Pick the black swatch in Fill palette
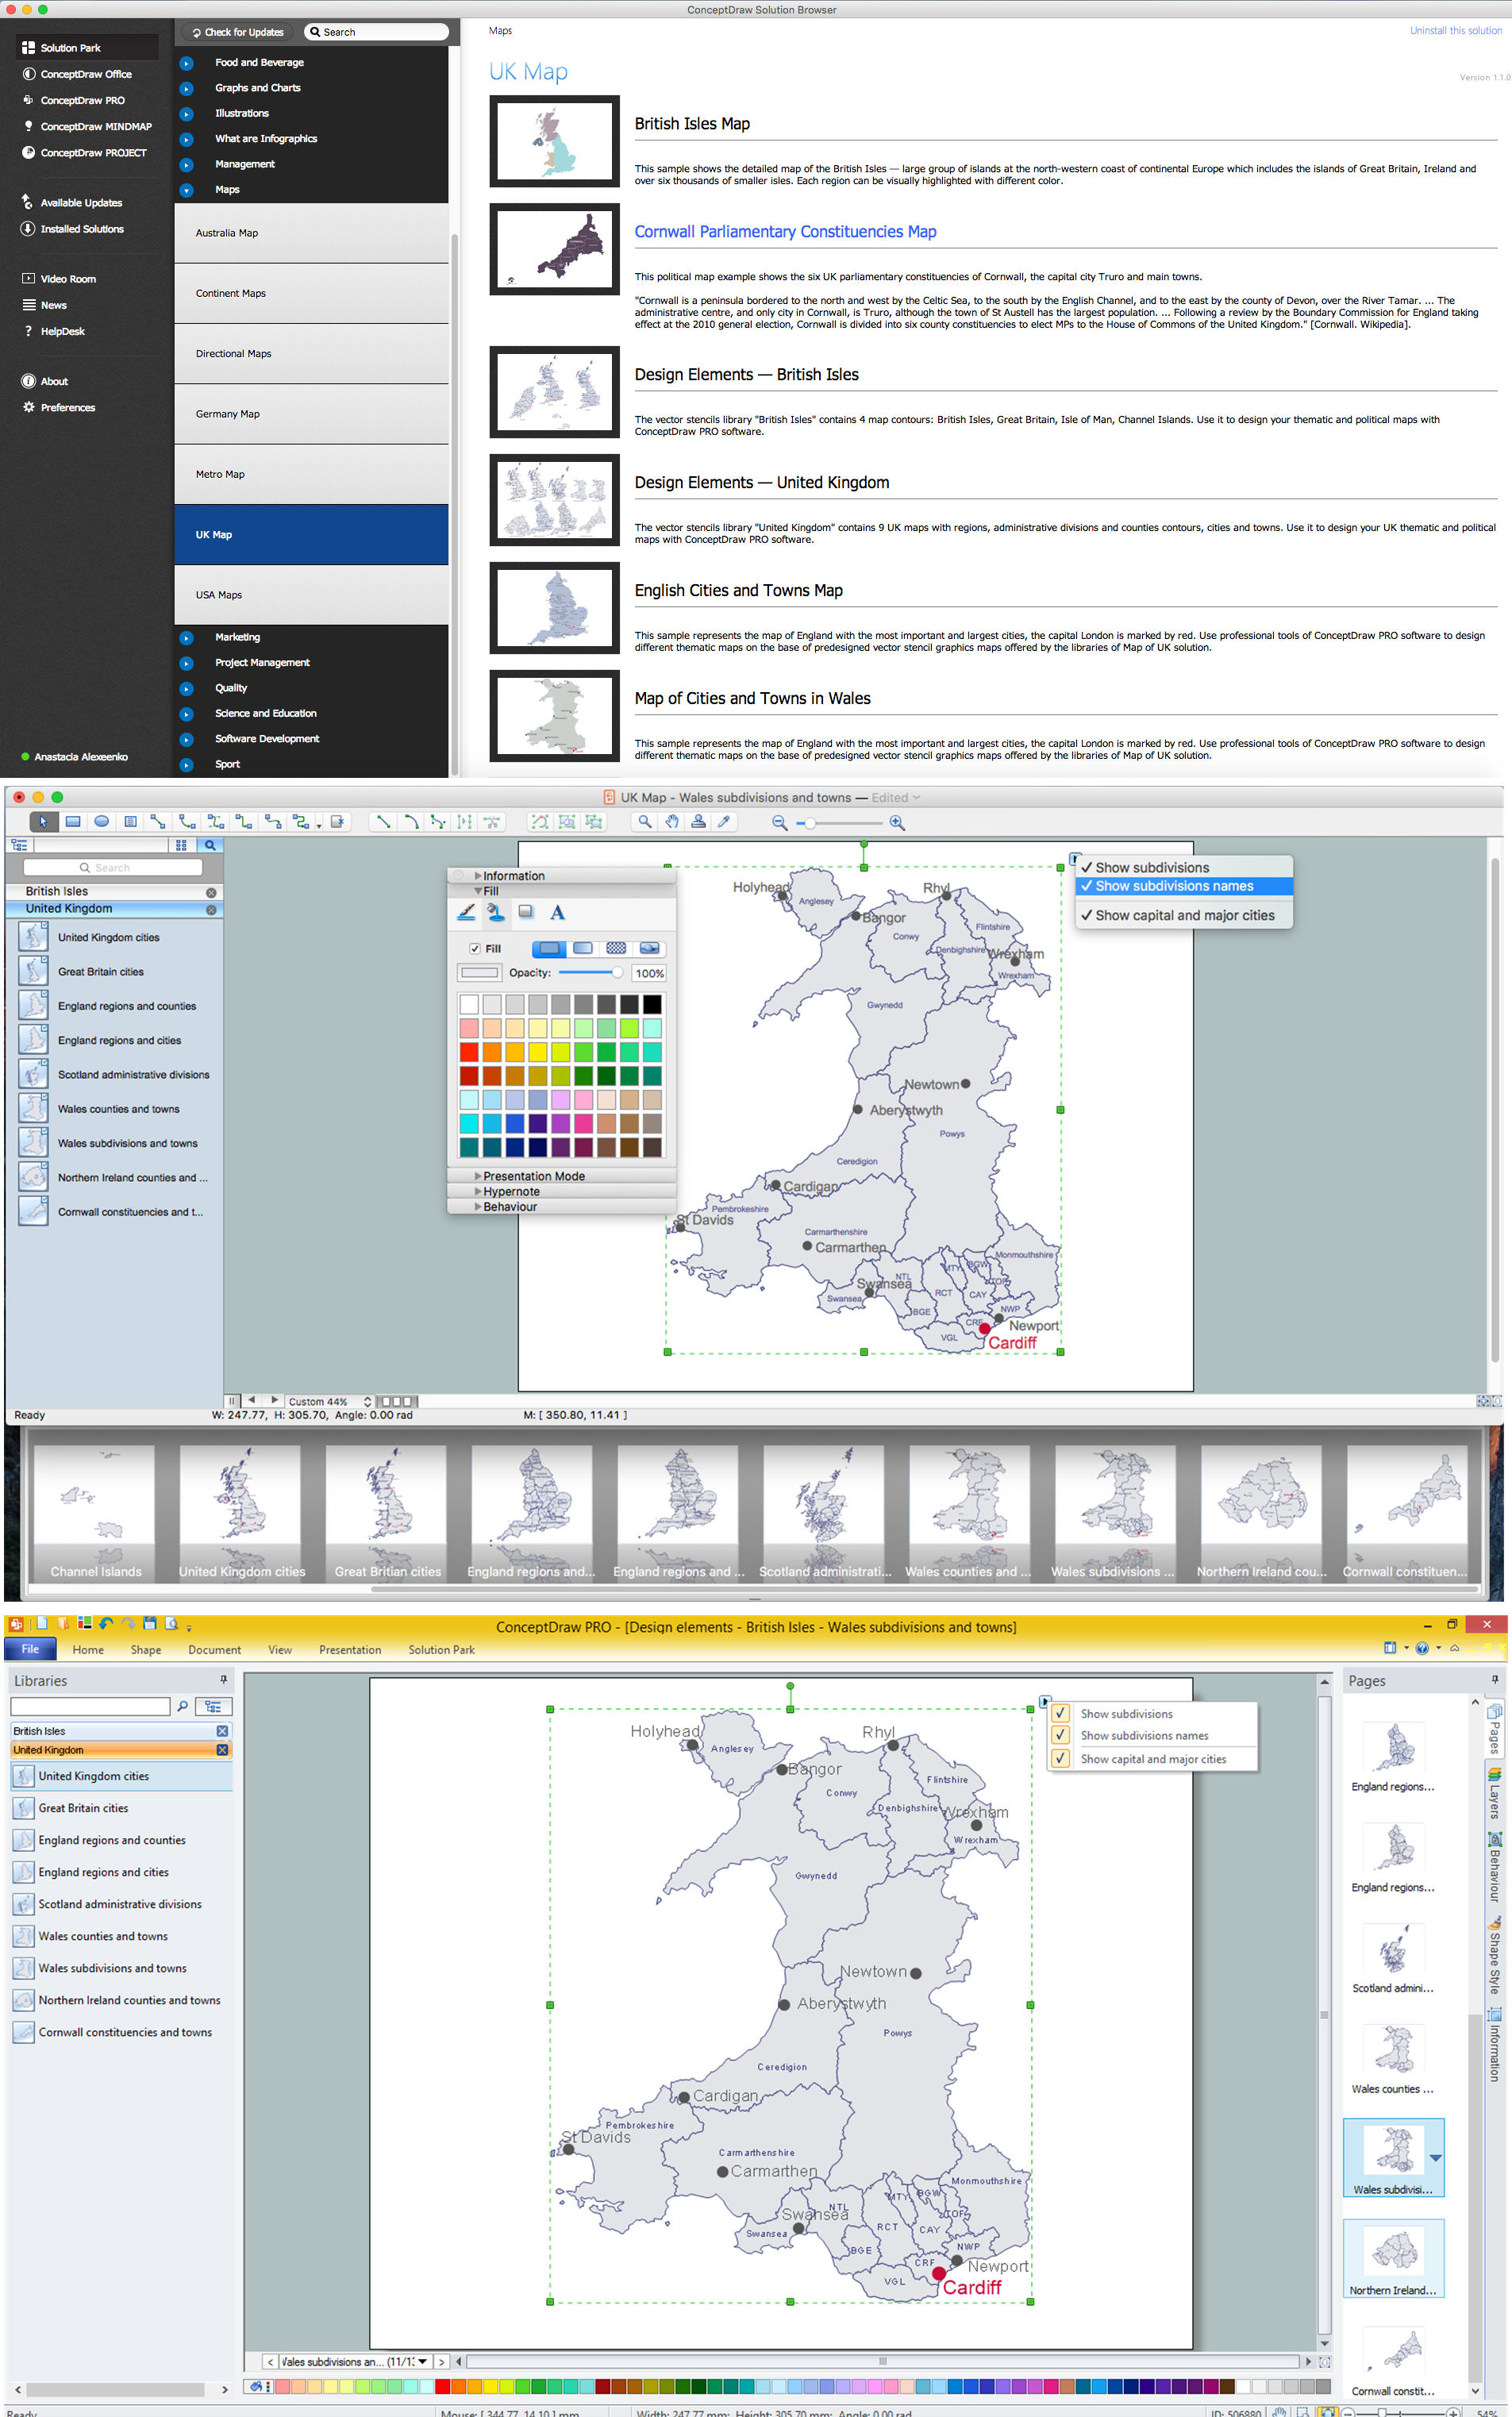The height and width of the screenshot is (2417, 1512). [x=652, y=1004]
